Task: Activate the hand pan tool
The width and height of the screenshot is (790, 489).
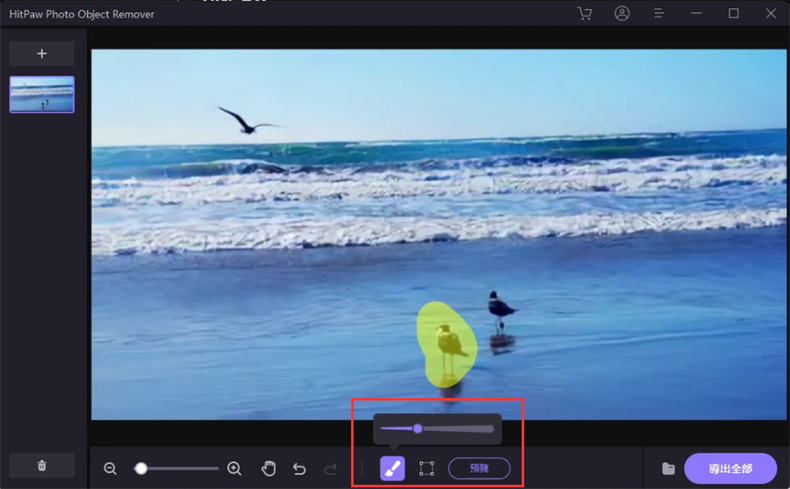Action: point(268,468)
